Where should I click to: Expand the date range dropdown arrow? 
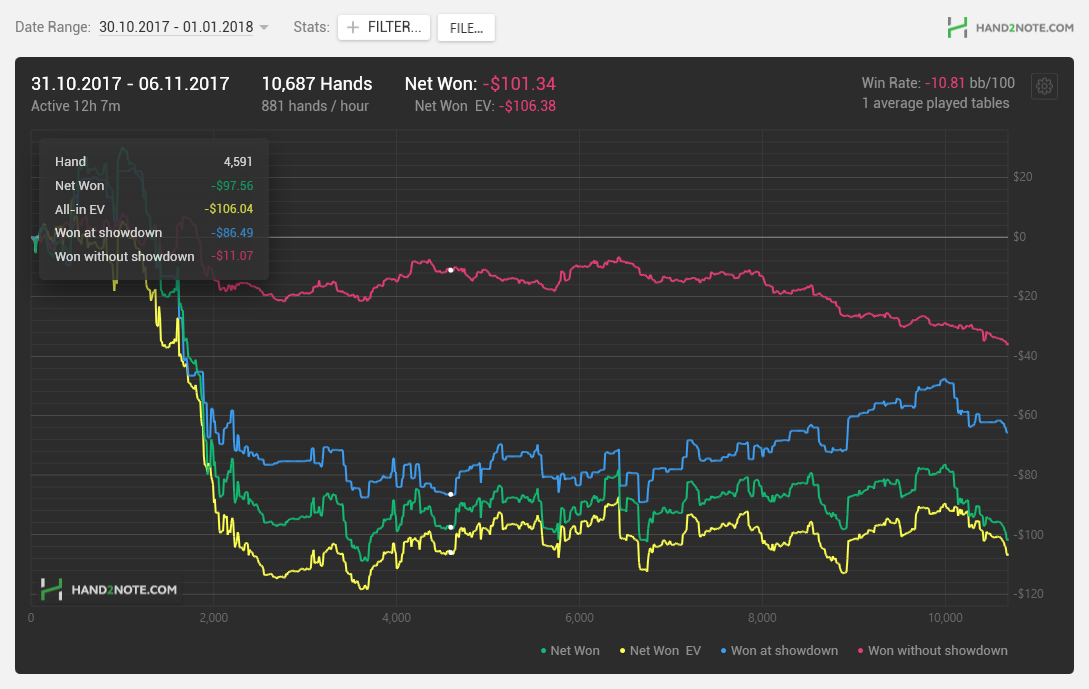click(x=264, y=28)
